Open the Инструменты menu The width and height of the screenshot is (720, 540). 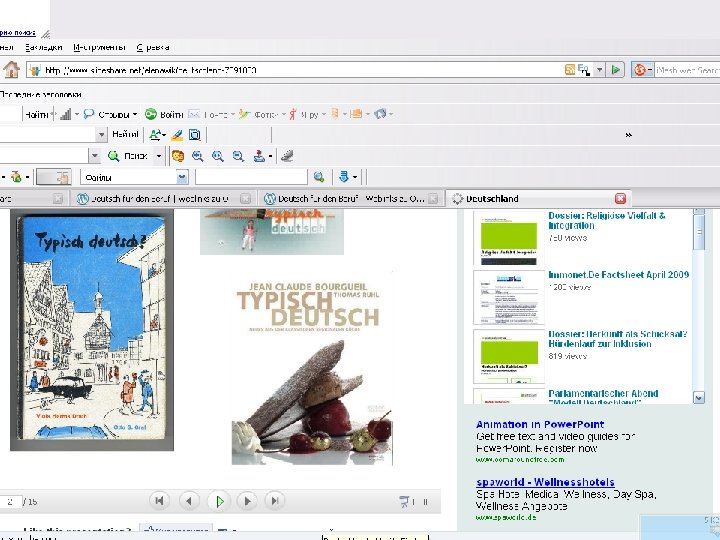(99, 47)
